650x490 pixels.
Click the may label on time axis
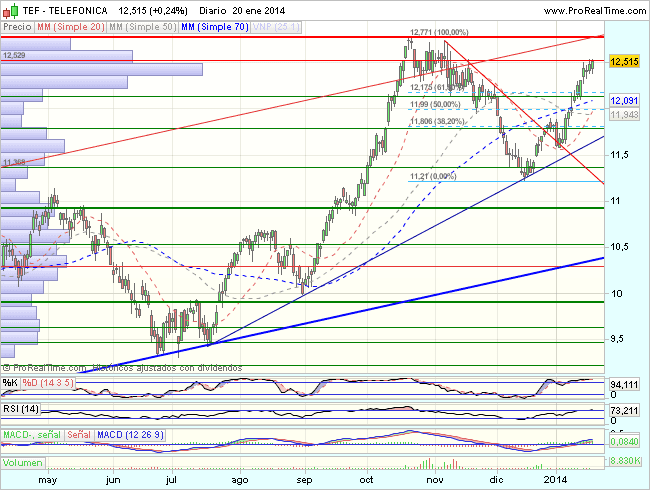(48, 480)
